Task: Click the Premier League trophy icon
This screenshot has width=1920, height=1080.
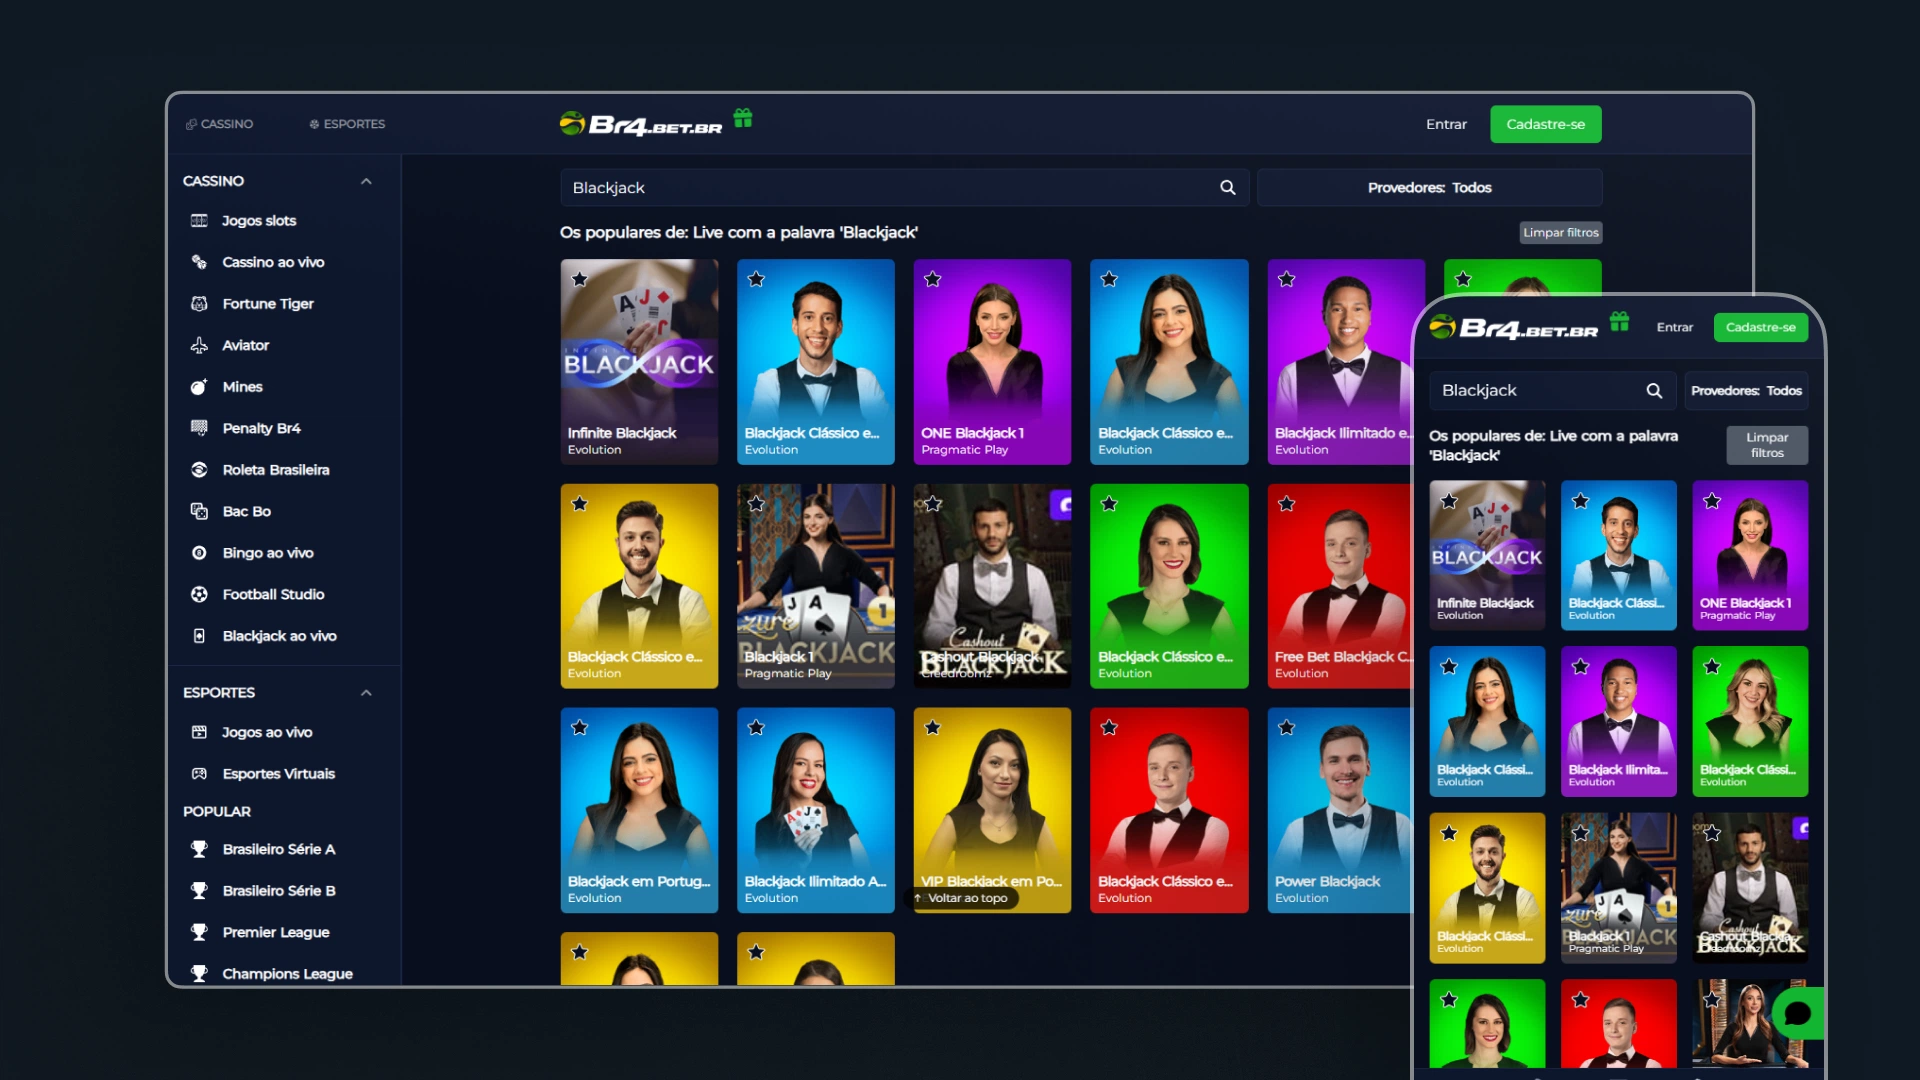Action: [x=199, y=932]
